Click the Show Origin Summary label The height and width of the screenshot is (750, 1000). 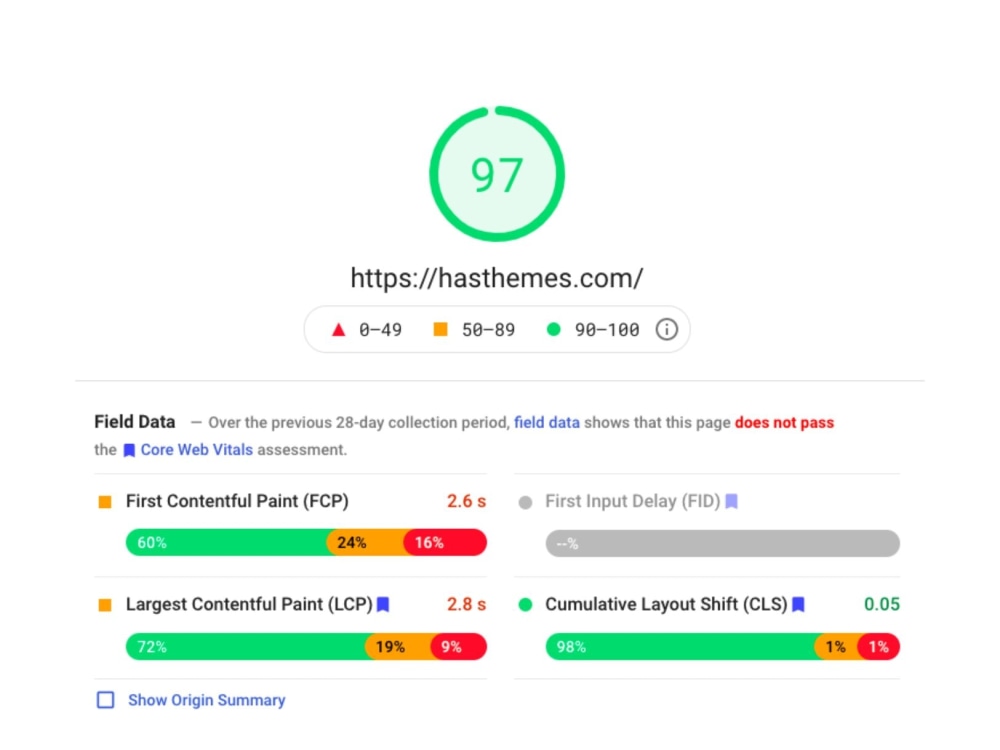click(x=207, y=700)
